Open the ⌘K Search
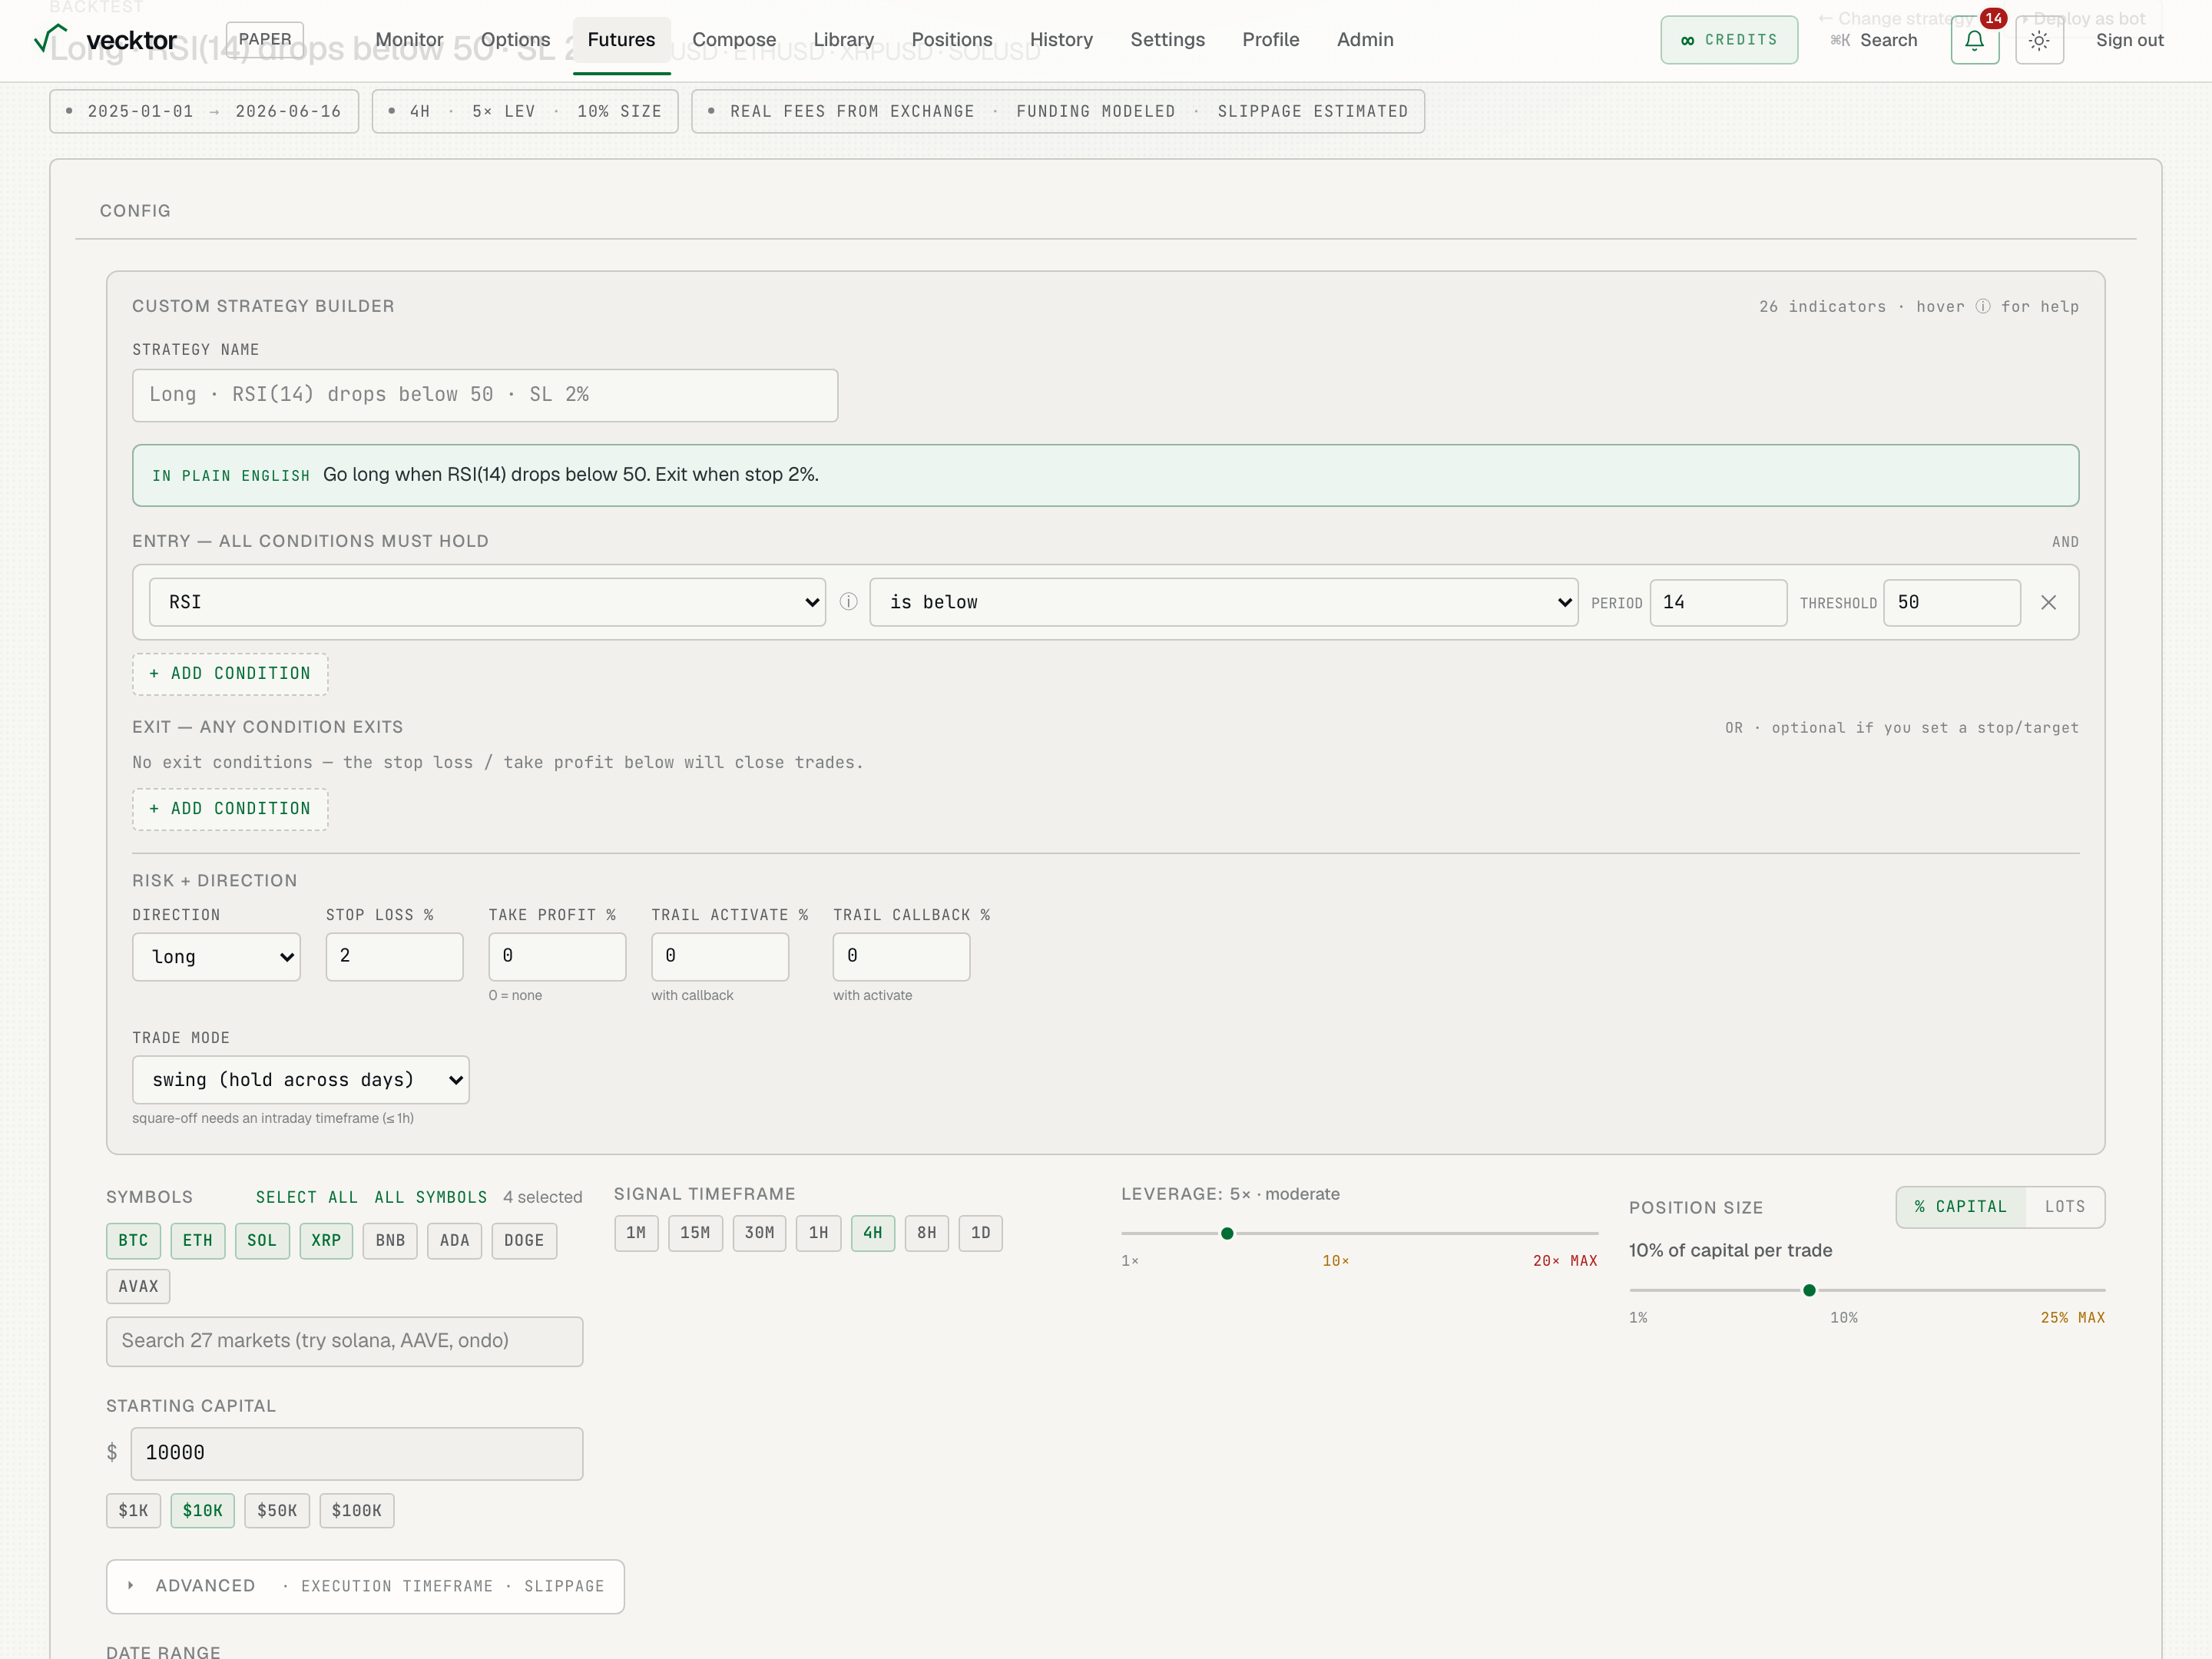Image resolution: width=2212 pixels, height=1659 pixels. click(1873, 40)
